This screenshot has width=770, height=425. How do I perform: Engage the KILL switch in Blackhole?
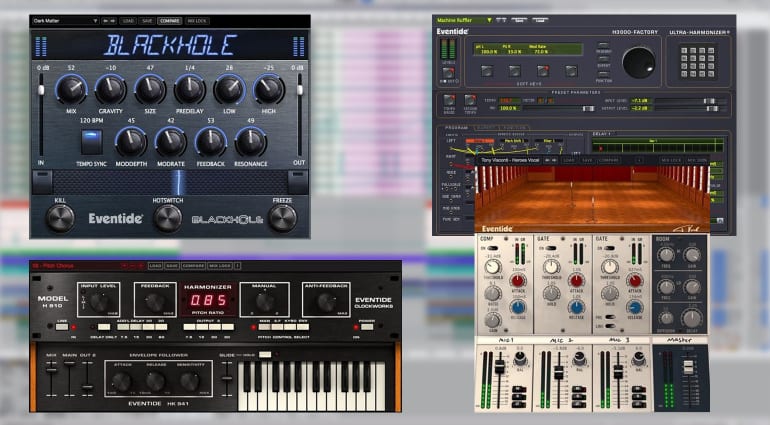(60, 219)
